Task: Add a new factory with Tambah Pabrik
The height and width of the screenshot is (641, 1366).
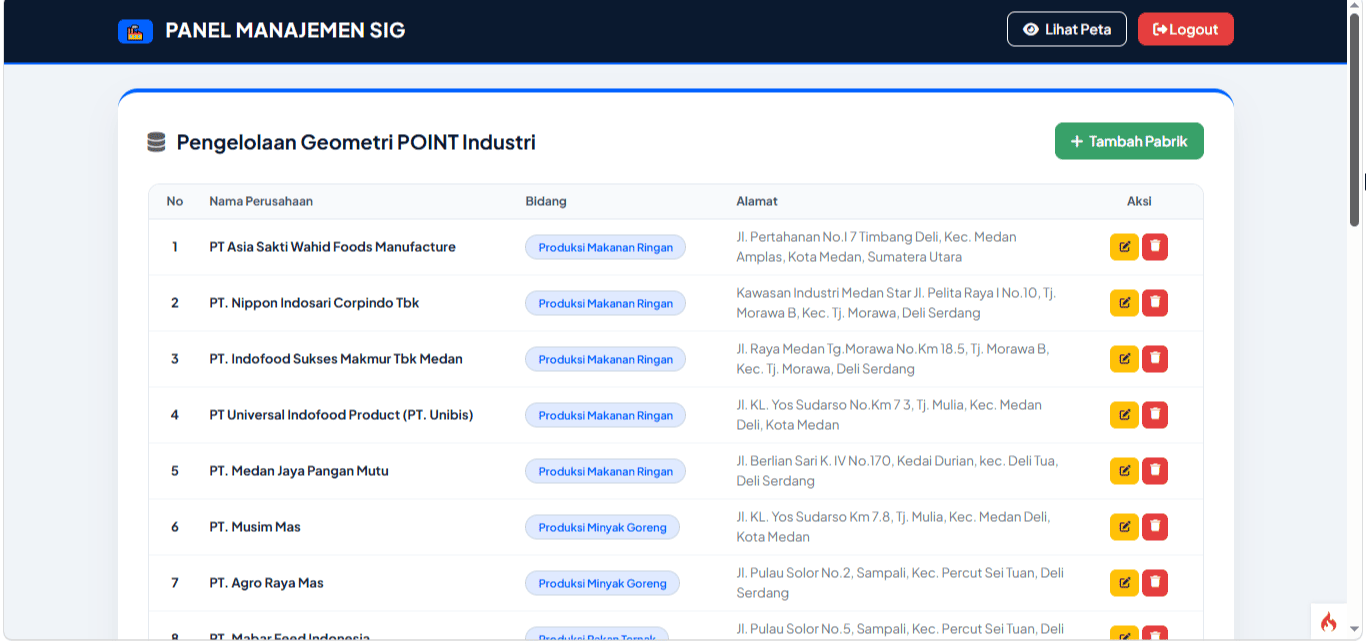Action: [x=1129, y=141]
